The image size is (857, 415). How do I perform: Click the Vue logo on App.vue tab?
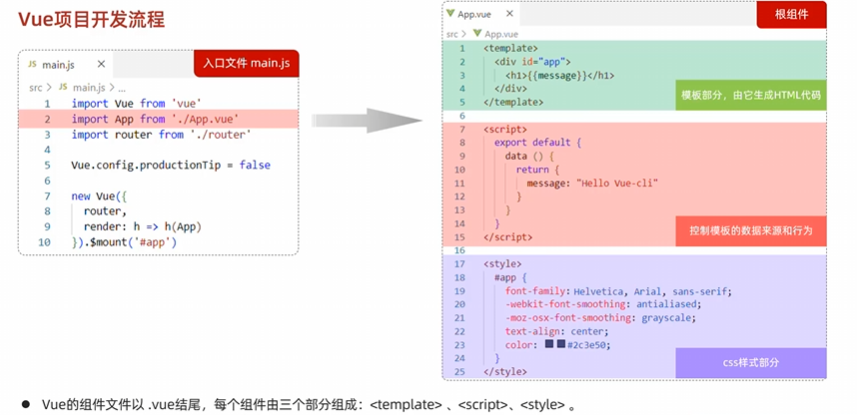click(x=450, y=14)
